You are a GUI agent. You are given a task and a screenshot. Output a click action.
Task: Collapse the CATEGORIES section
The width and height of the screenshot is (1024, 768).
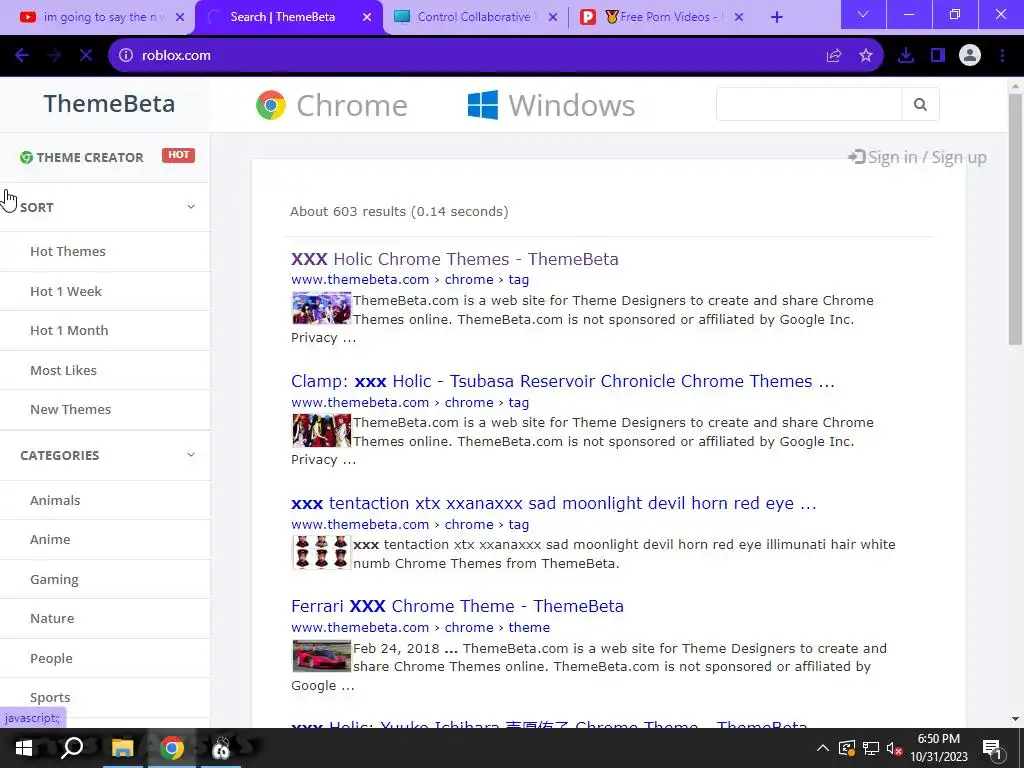pos(191,455)
